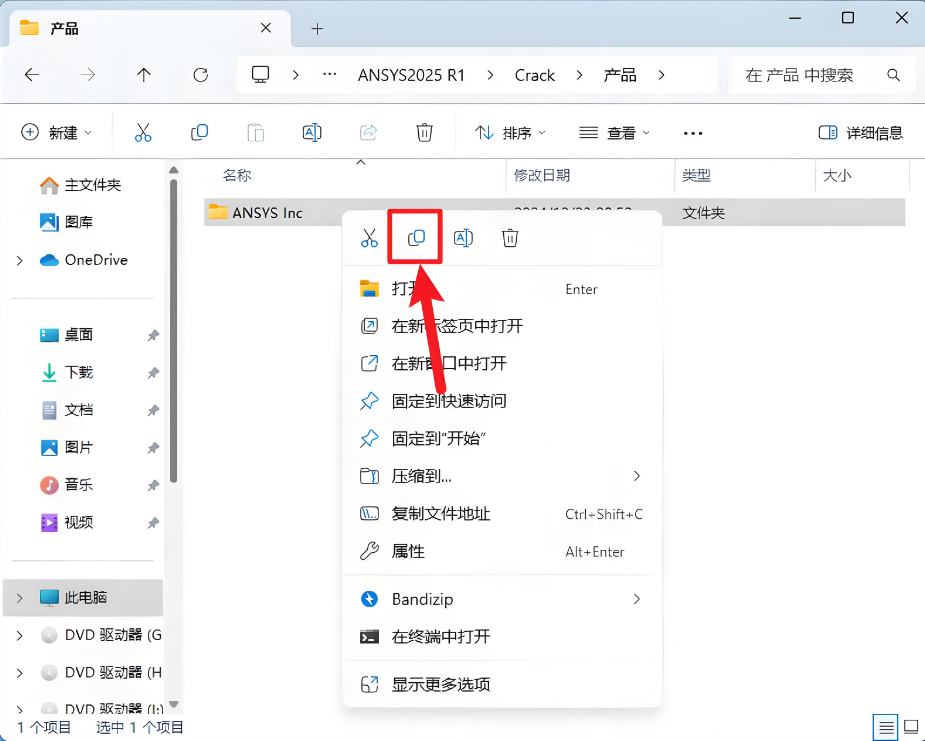Choose 打开 in the context menu
This screenshot has width=925, height=741.
click(502, 289)
